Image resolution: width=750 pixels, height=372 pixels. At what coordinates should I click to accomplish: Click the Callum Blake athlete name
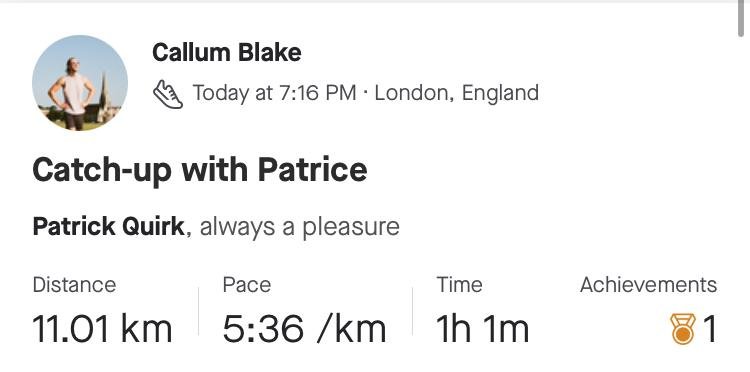(x=227, y=52)
